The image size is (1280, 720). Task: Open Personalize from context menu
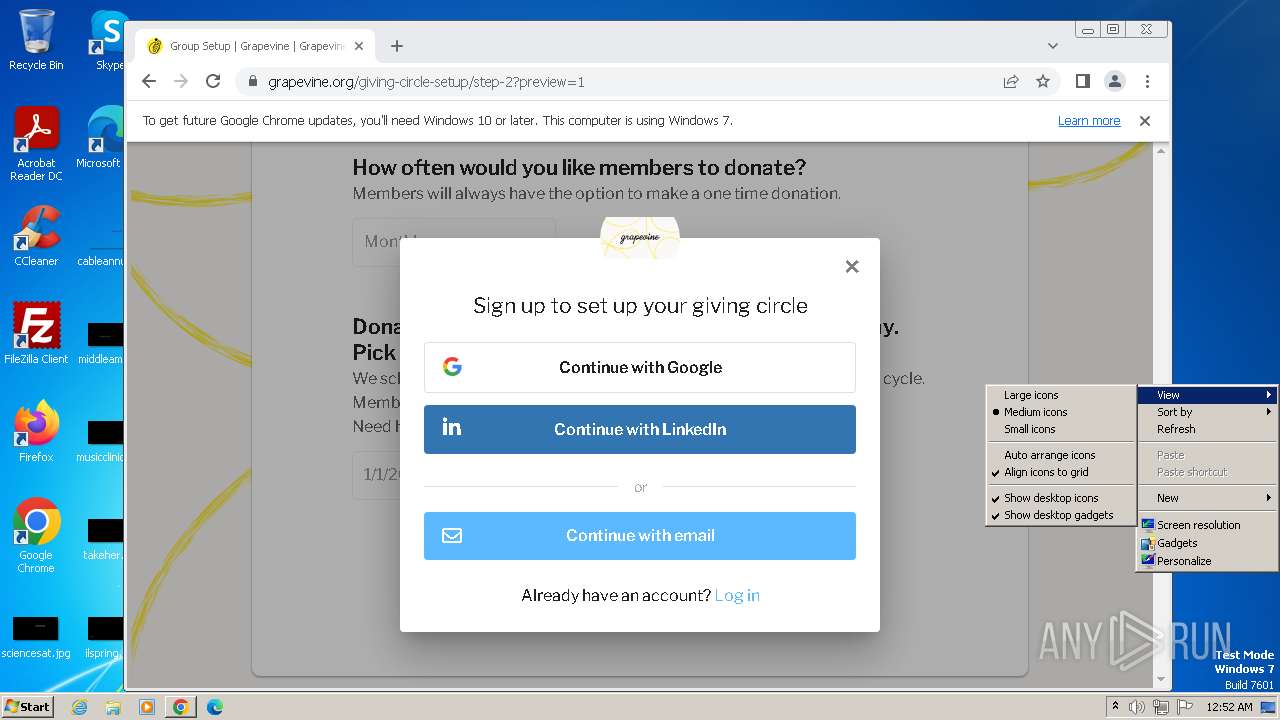pyautogui.click(x=1207, y=561)
